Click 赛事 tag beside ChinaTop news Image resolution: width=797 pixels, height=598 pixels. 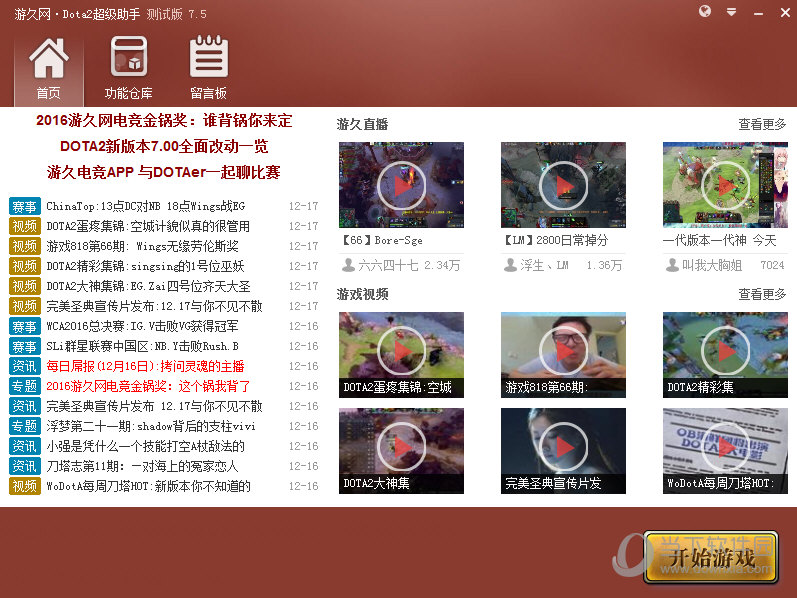pyautogui.click(x=24, y=206)
